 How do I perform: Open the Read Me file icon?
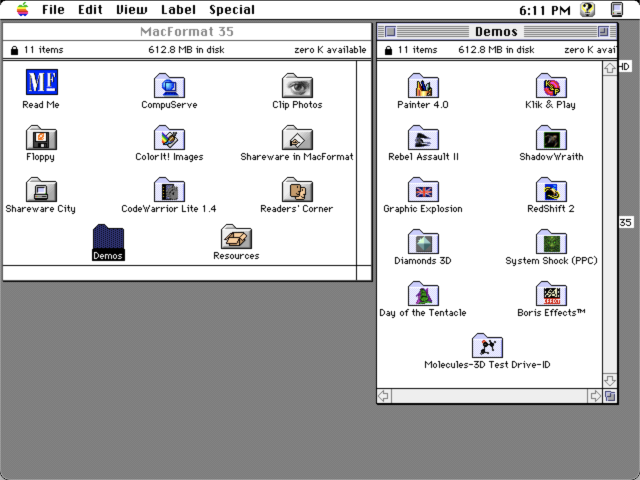tap(42, 82)
